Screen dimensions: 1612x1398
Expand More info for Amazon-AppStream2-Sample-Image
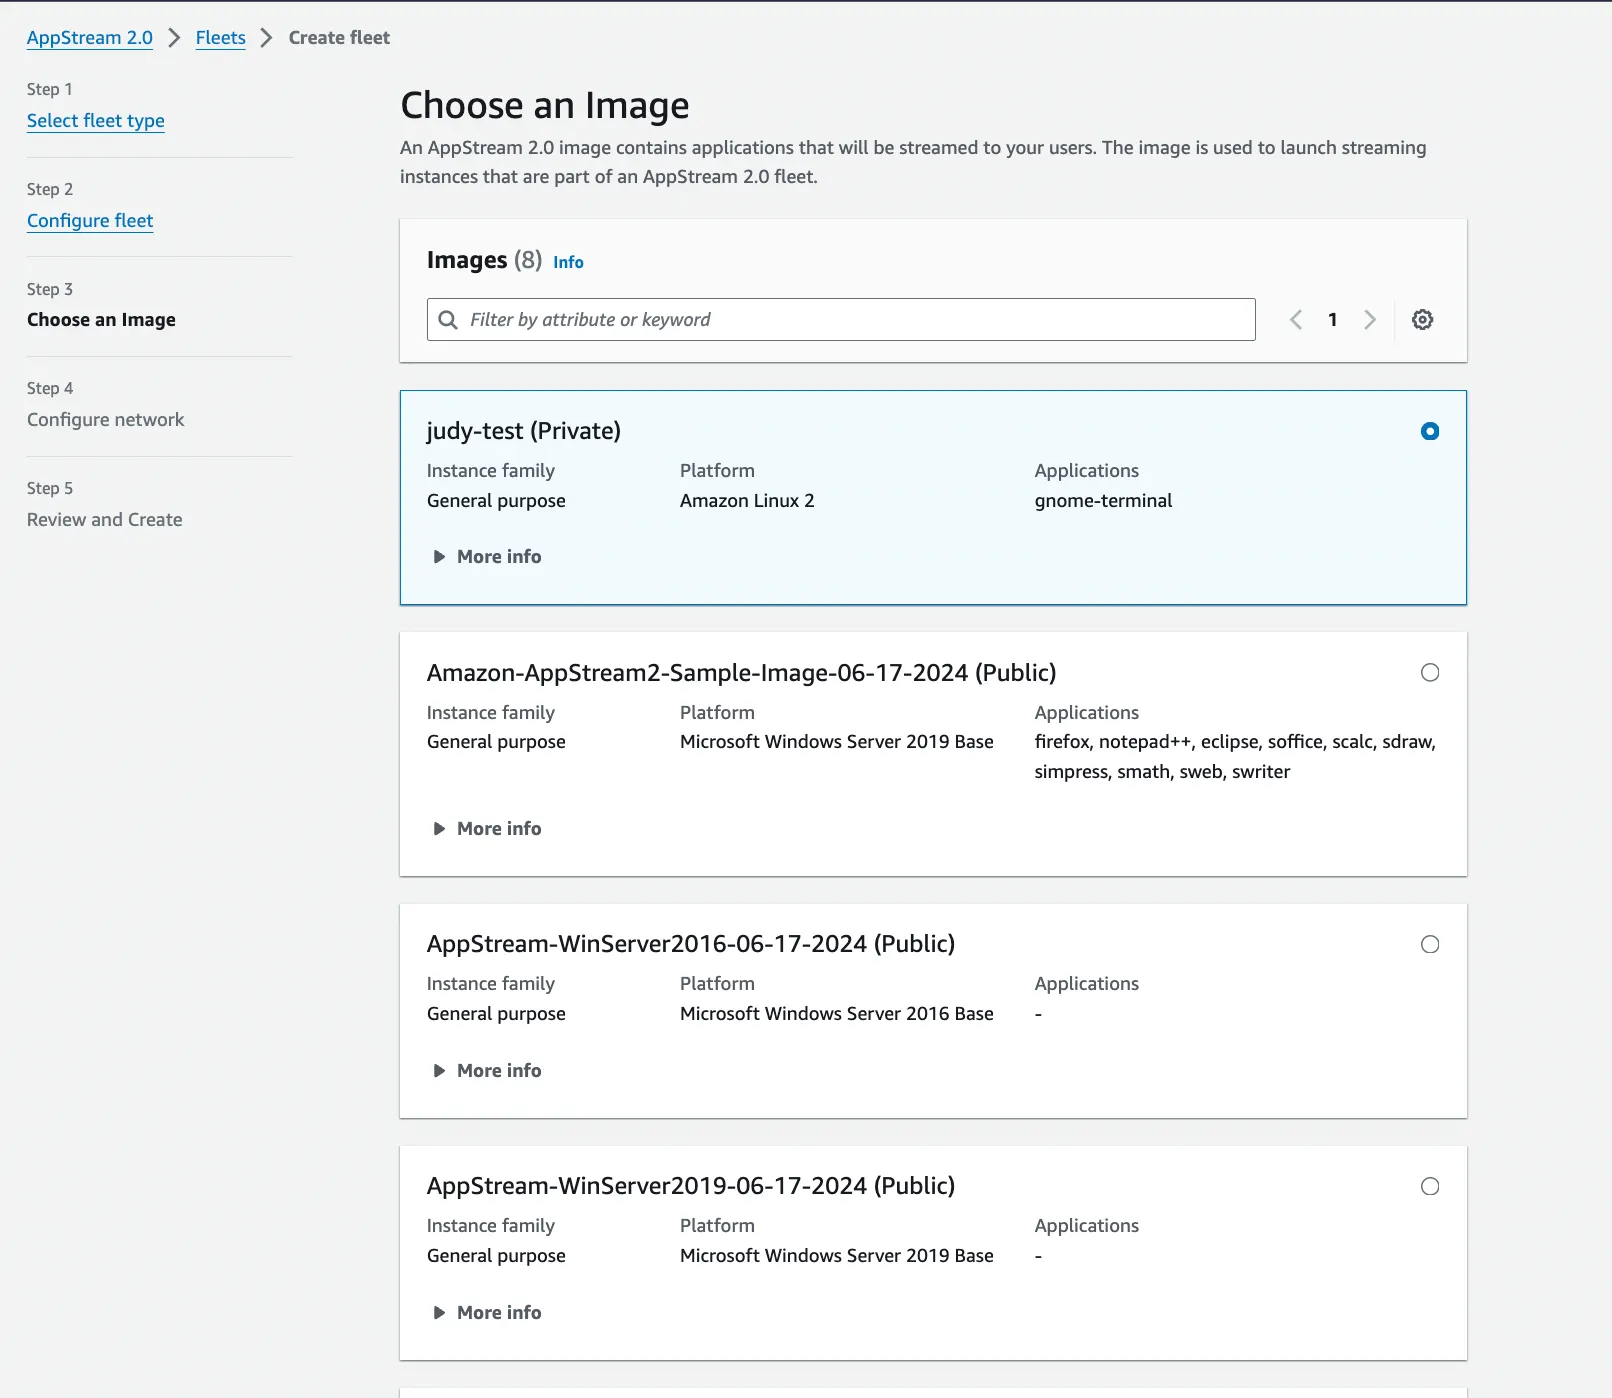pos(488,829)
